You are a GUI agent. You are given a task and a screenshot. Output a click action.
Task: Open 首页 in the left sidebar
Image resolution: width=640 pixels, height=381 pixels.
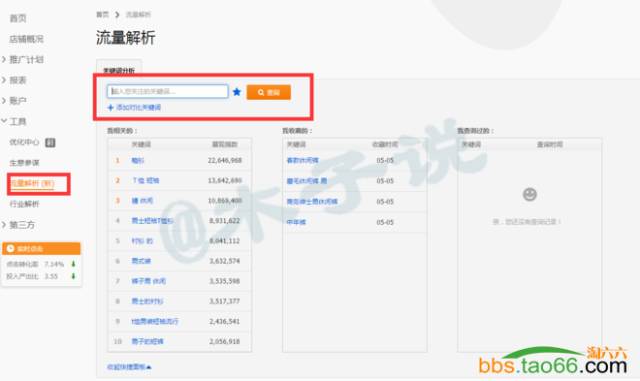pos(18,18)
